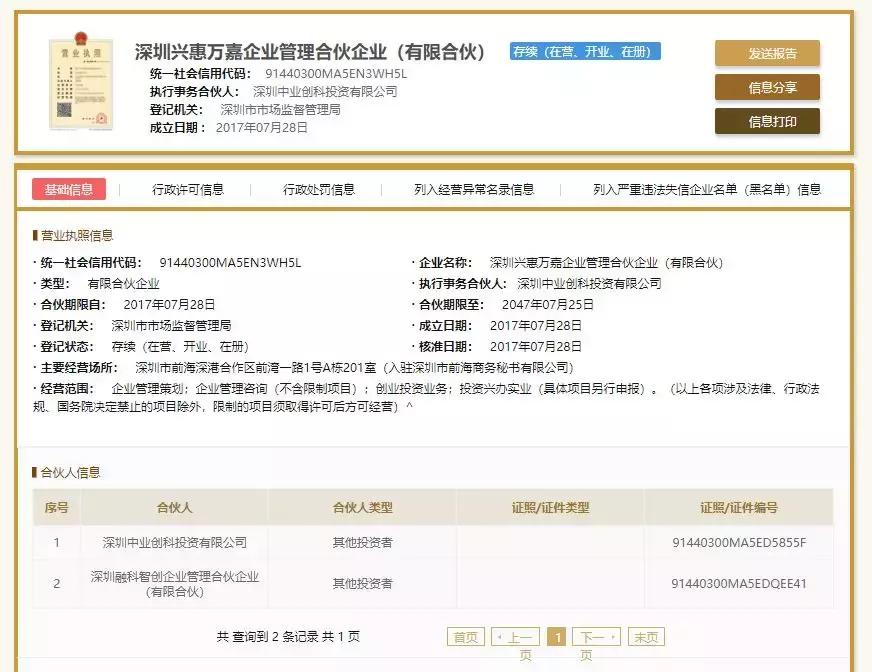Click the 存续（在营、开业、在册）status badge

tap(583, 48)
